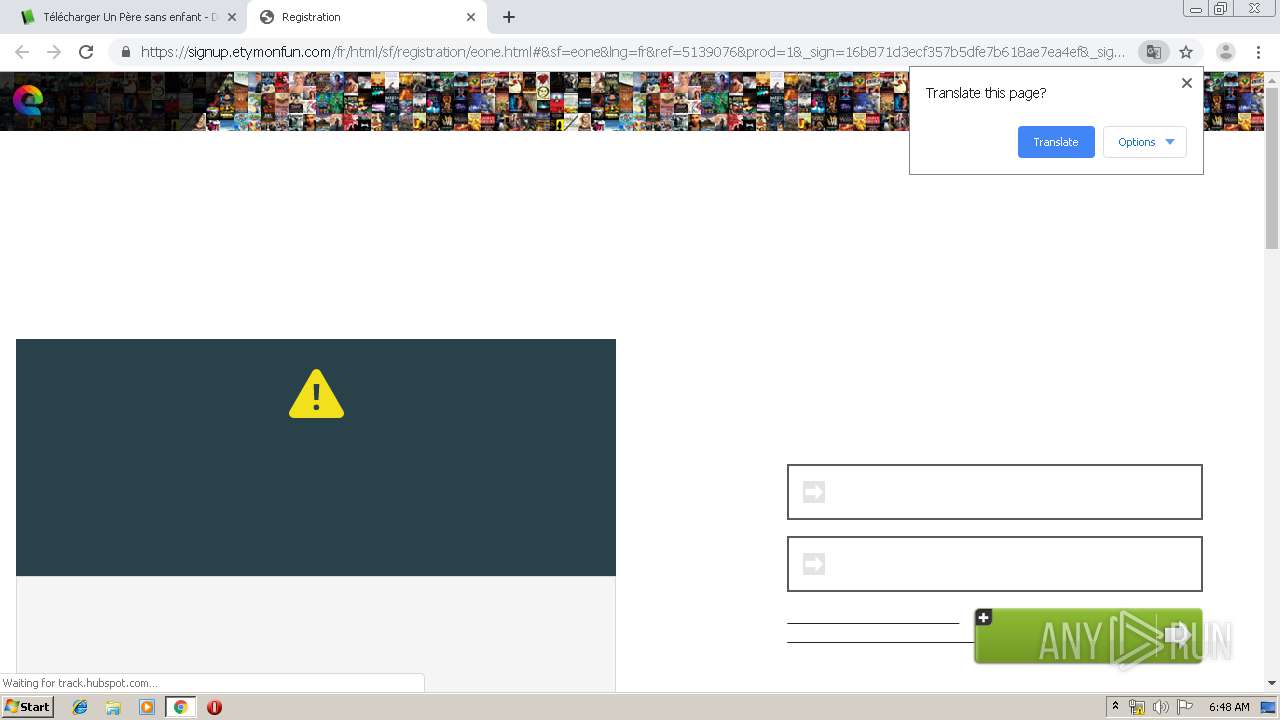Image resolution: width=1280 pixels, height=720 pixels.
Task: Close the Télécharger Un Père sans enfant tab
Action: [232, 17]
